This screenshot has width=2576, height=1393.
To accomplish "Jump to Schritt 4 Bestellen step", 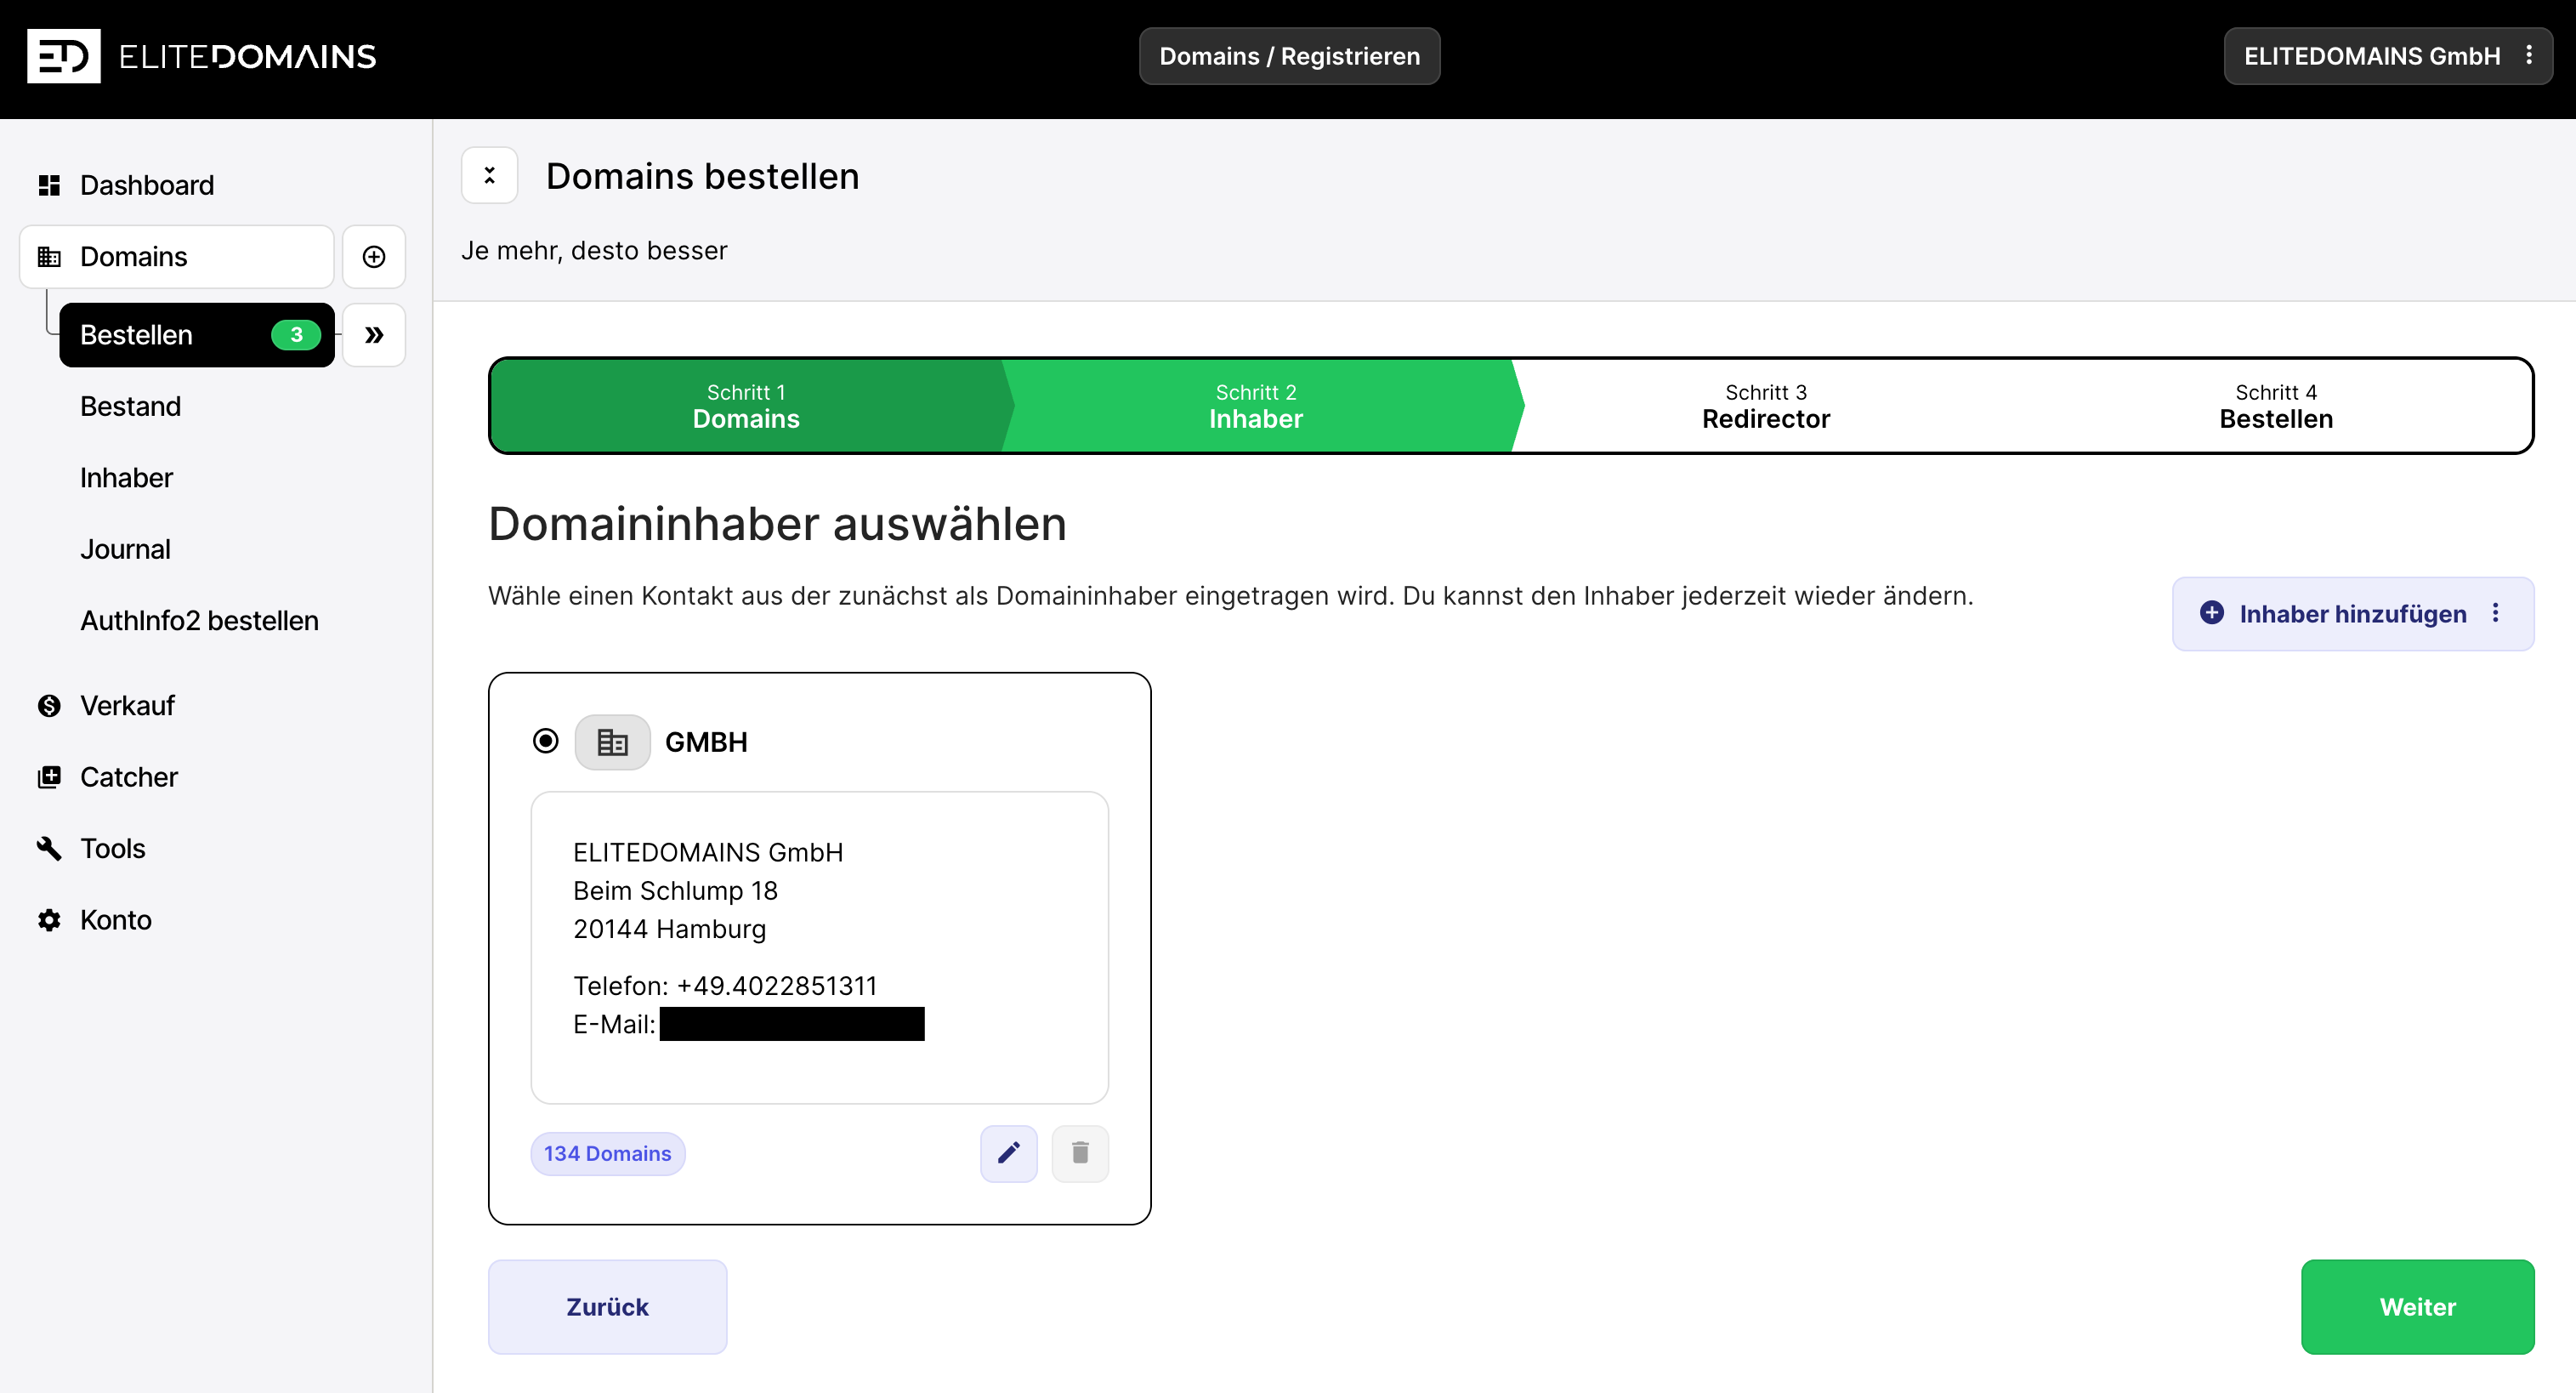I will pos(2276,406).
